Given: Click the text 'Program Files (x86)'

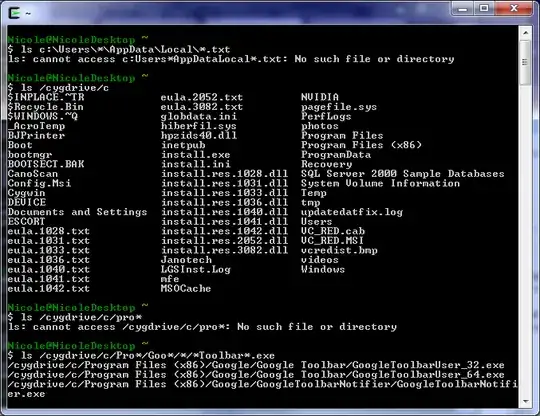Looking at the screenshot, I should click(x=362, y=145).
